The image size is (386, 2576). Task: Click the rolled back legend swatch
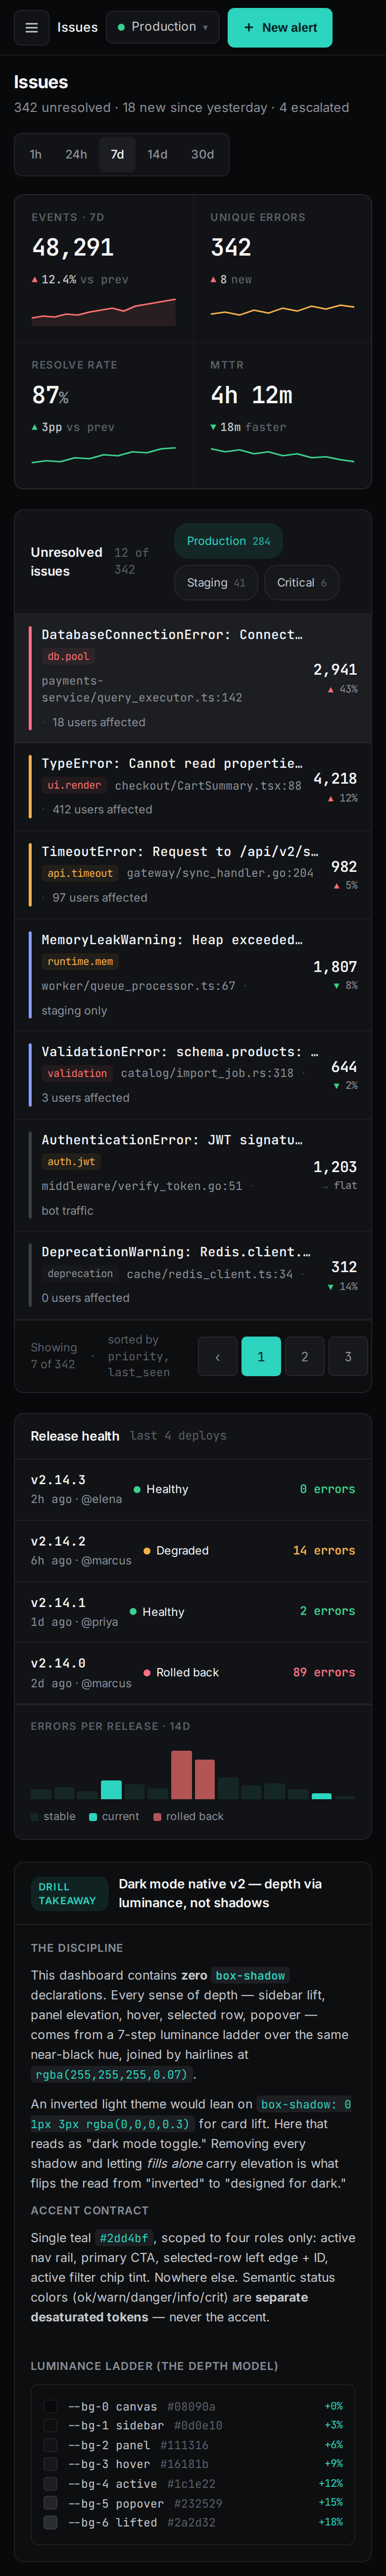pyautogui.click(x=157, y=1817)
